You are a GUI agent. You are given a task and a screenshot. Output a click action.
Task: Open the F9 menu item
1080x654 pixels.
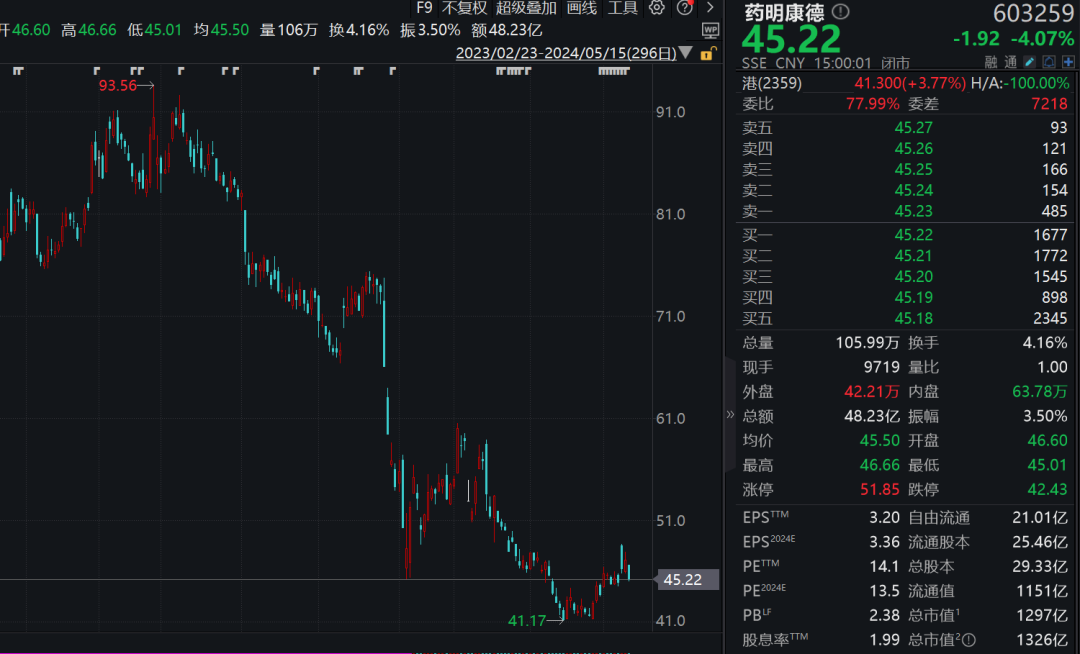coord(424,8)
